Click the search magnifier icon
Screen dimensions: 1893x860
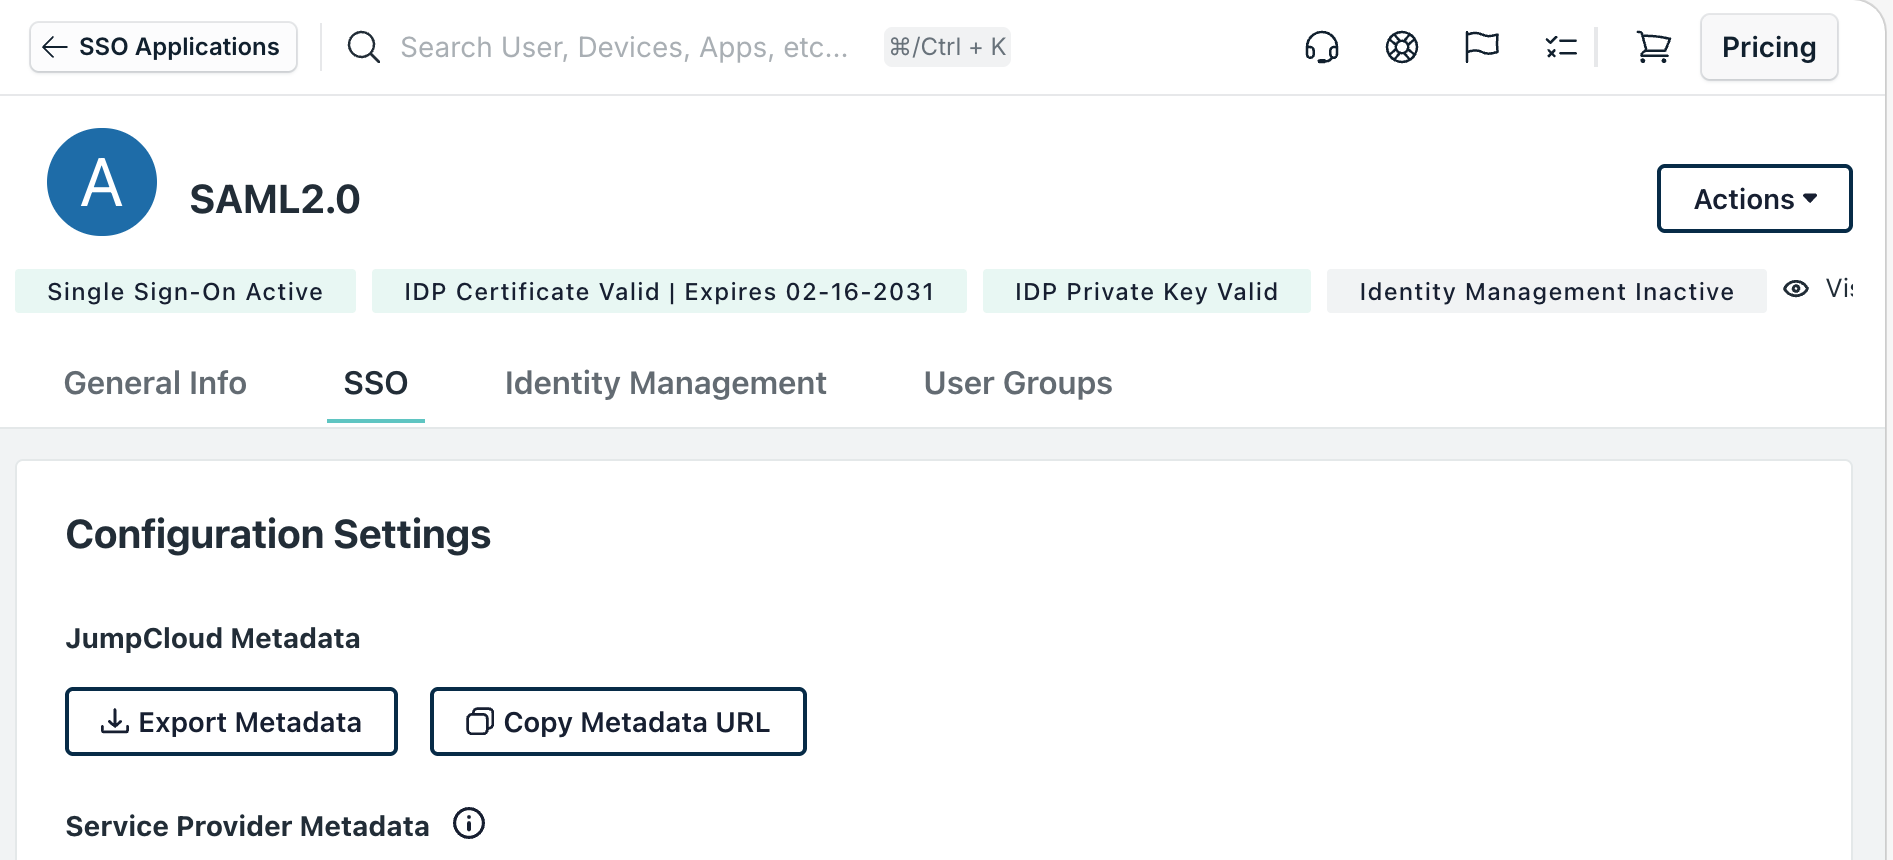[x=363, y=47]
